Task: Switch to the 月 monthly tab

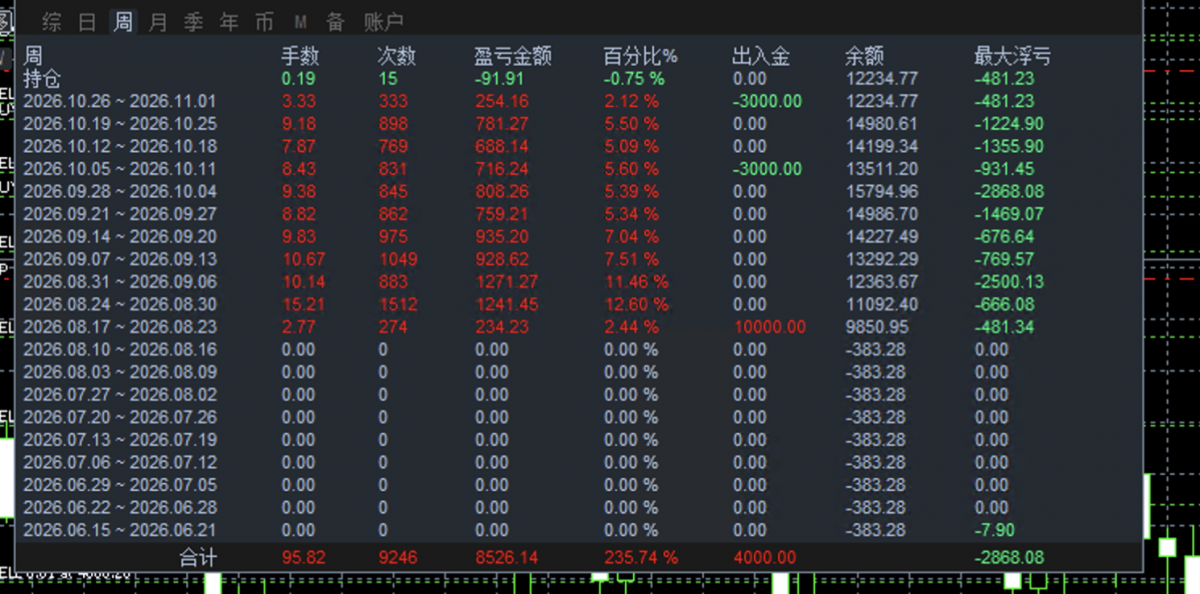Action: [157, 21]
